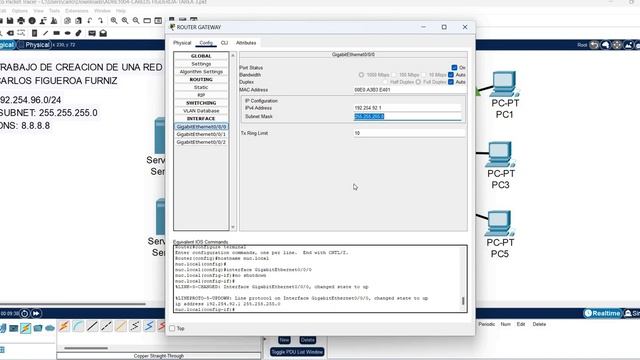Click the cable selection horizontal scrollbar
This screenshot has height=360, width=640.
(x=86, y=348)
